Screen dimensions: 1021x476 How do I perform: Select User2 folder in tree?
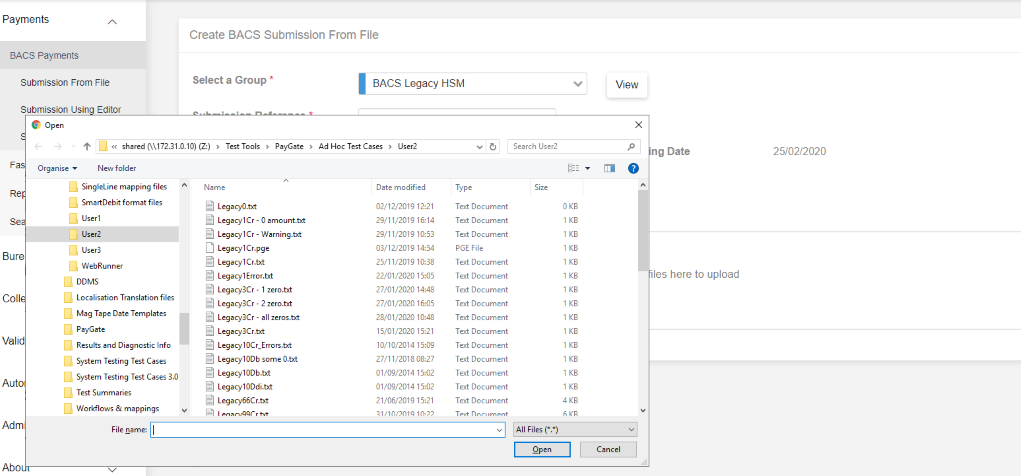point(91,234)
